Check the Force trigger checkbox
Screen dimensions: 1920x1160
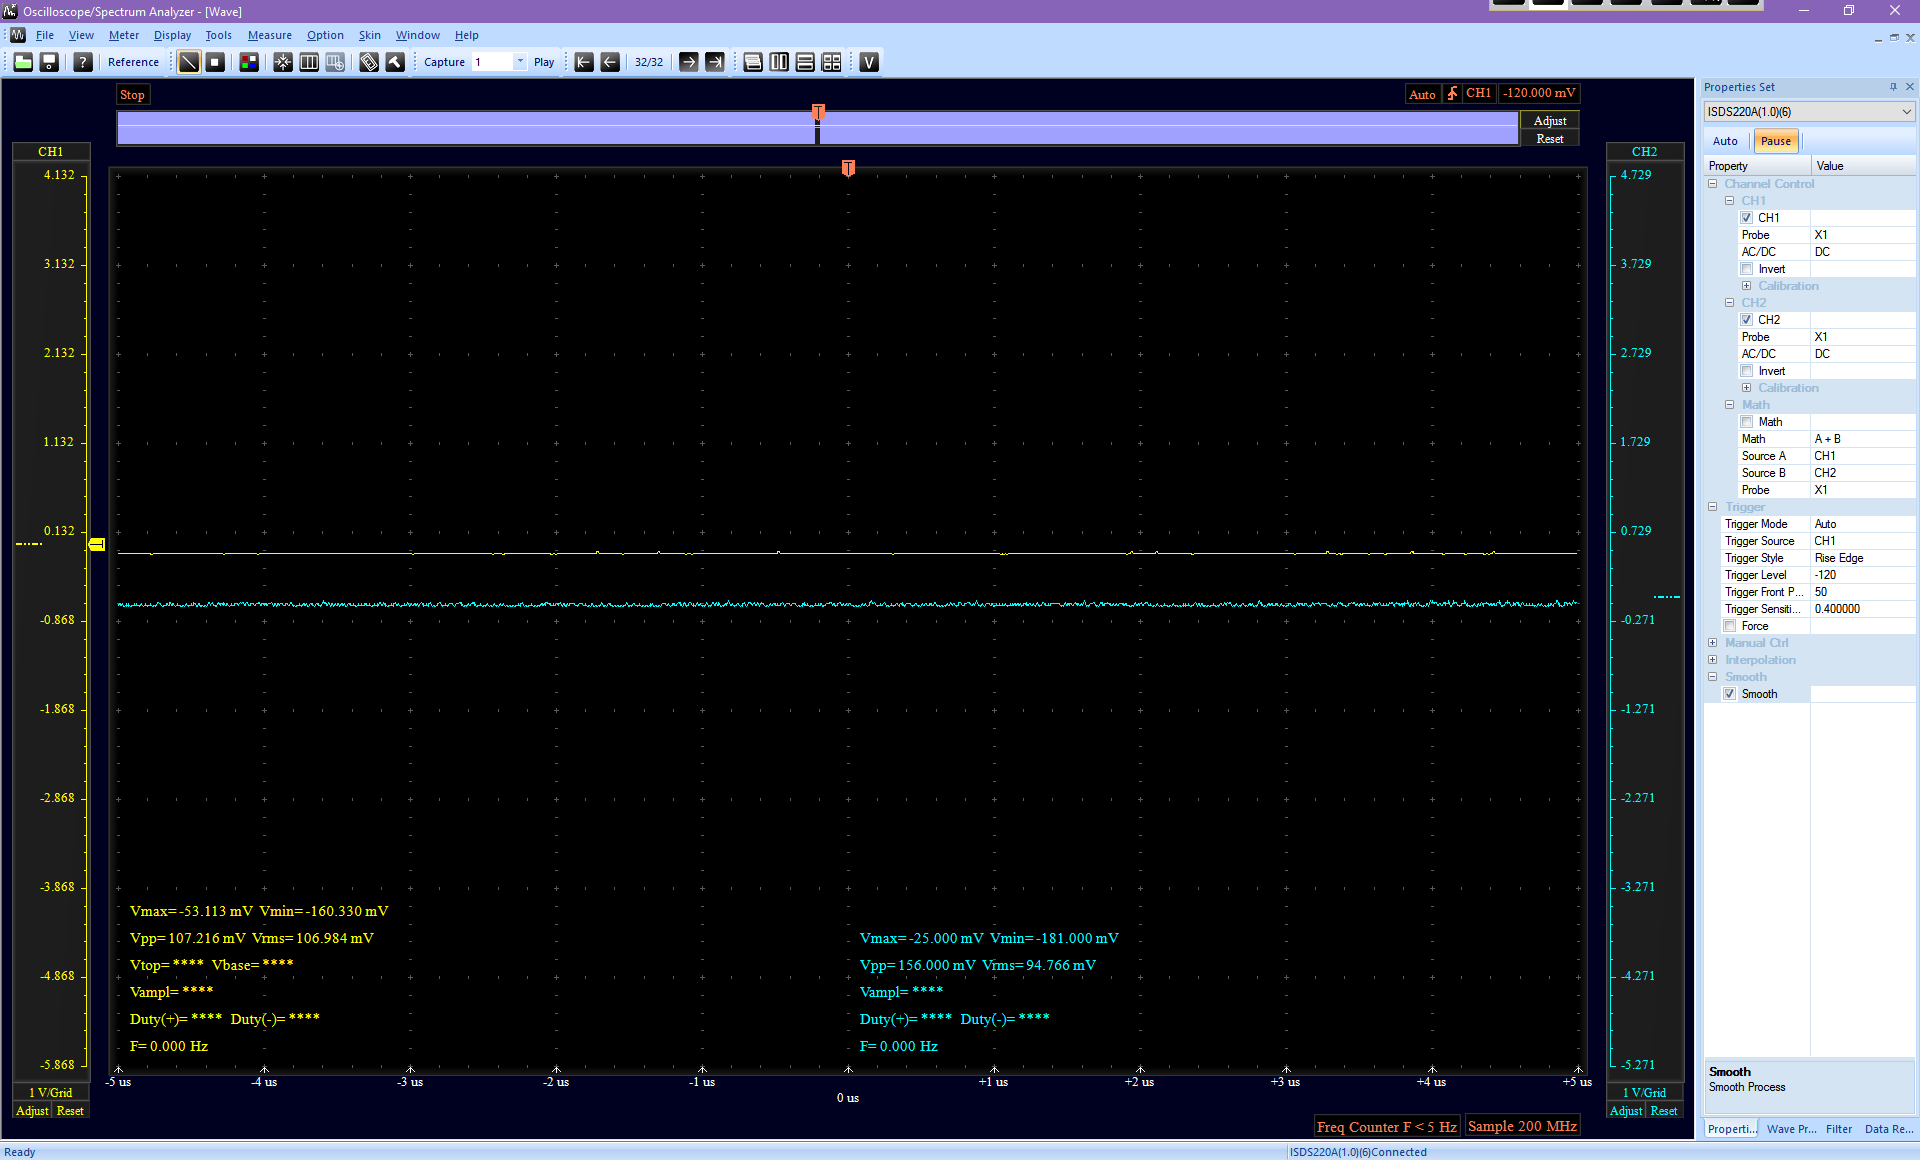(1730, 626)
